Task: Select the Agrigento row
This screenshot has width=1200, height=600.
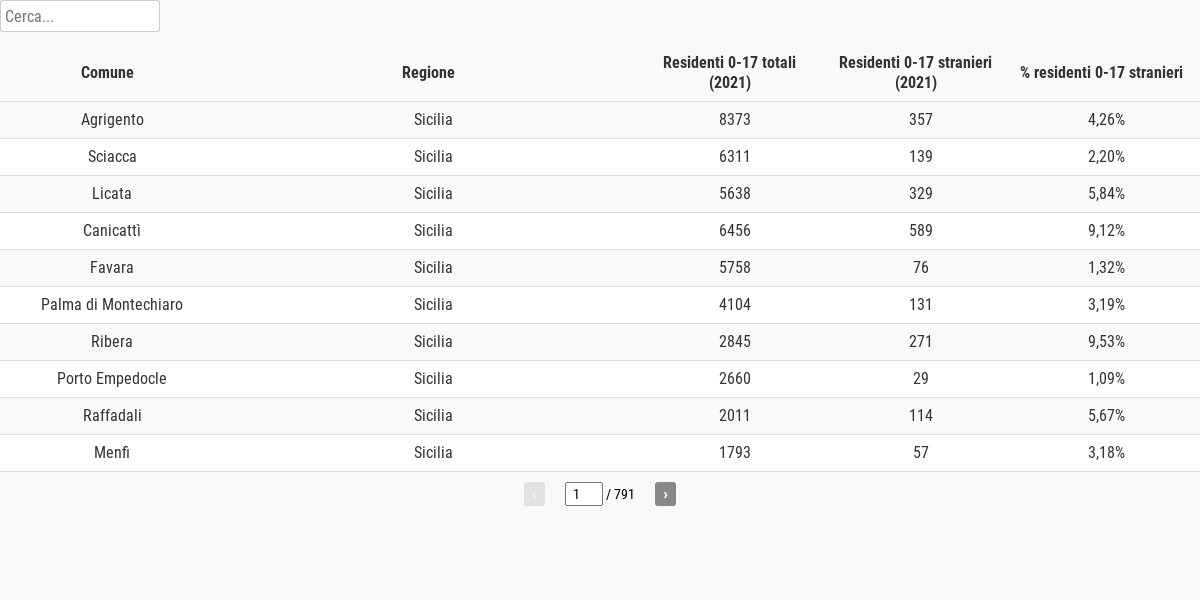Action: point(112,120)
